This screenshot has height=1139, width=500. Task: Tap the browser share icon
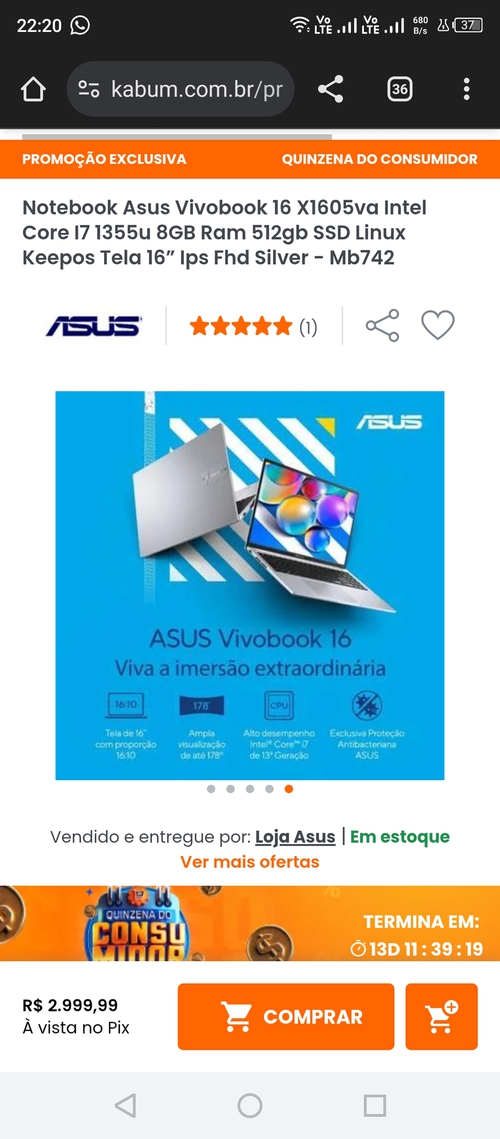[x=331, y=90]
